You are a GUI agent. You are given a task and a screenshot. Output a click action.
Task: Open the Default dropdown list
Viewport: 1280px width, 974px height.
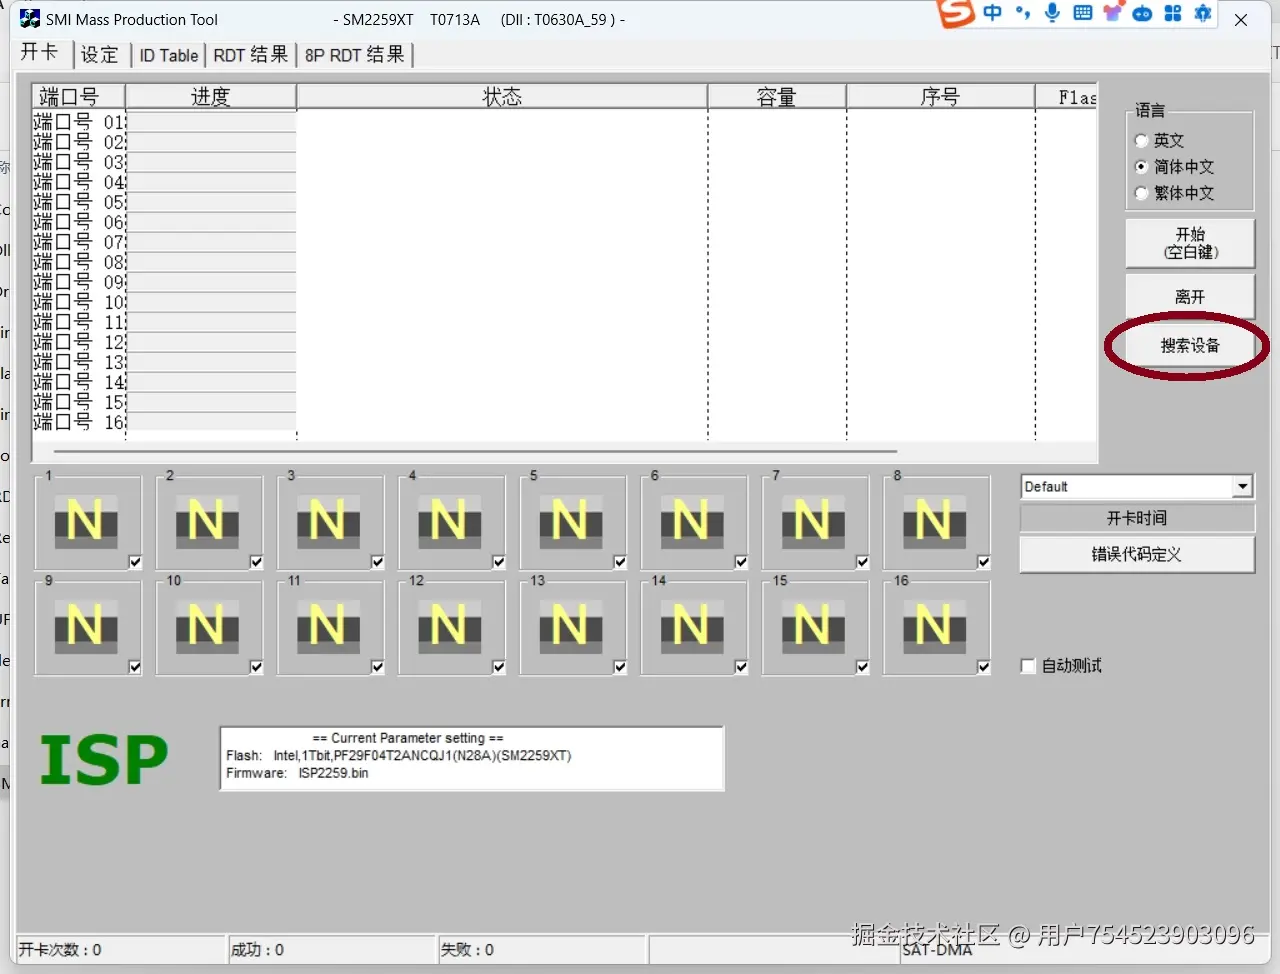point(1242,487)
